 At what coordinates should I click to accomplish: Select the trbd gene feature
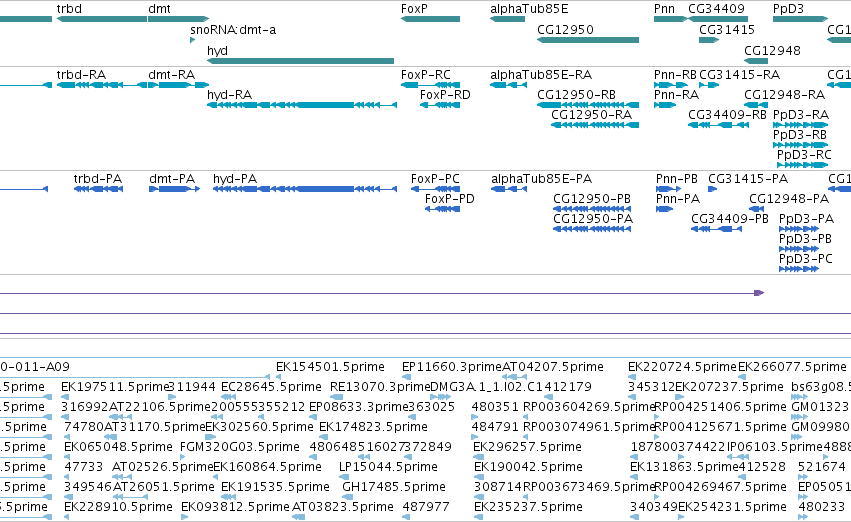(101, 19)
